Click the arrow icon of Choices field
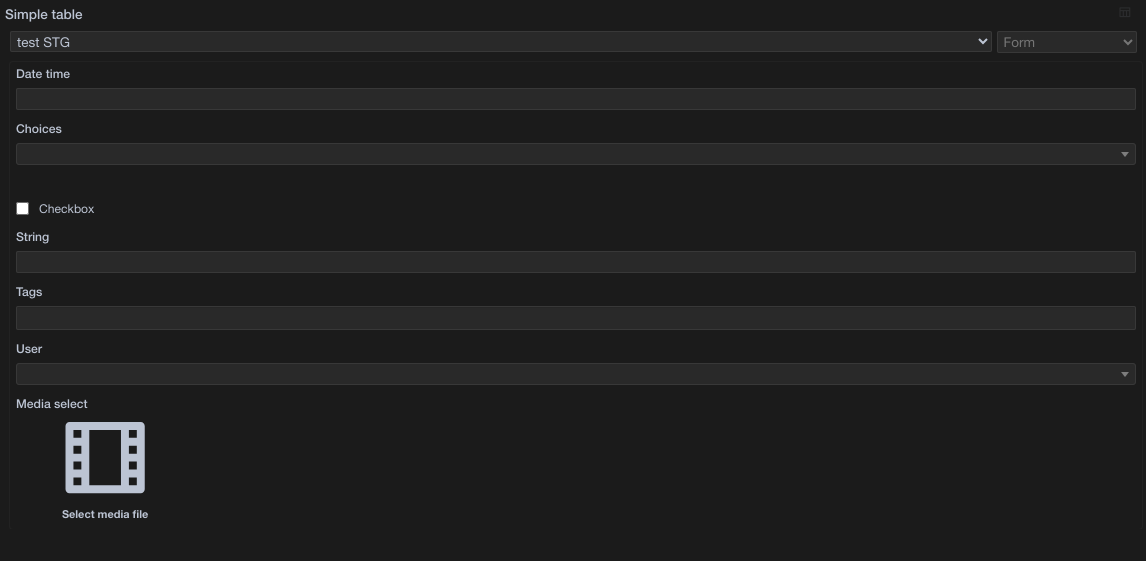 (x=1125, y=154)
